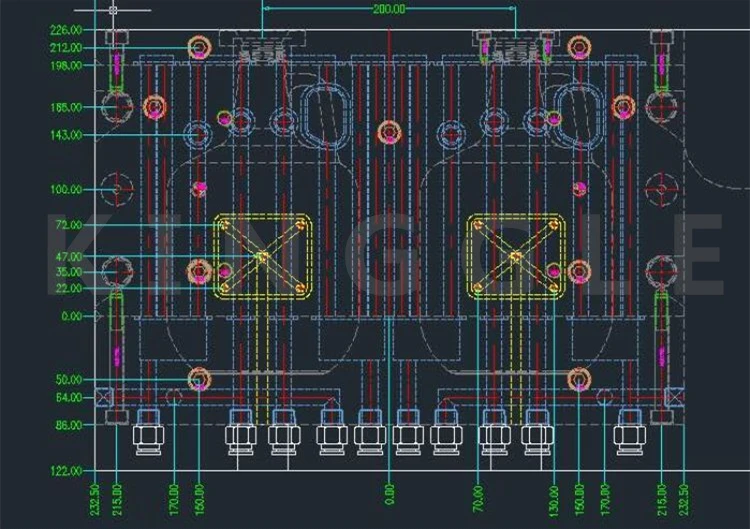Select the 100.00 dimension label on left
Screen dimensions: 750x529
click(66, 189)
